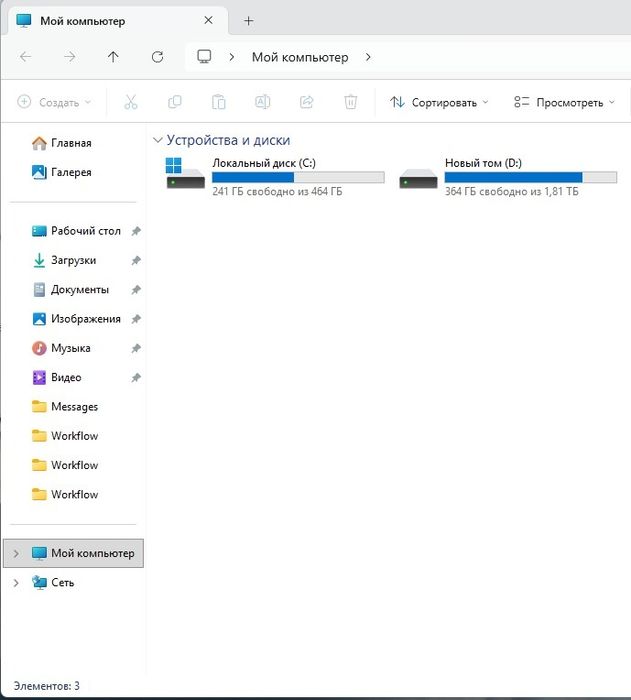Click the Delete trash bin icon

[x=351, y=102]
